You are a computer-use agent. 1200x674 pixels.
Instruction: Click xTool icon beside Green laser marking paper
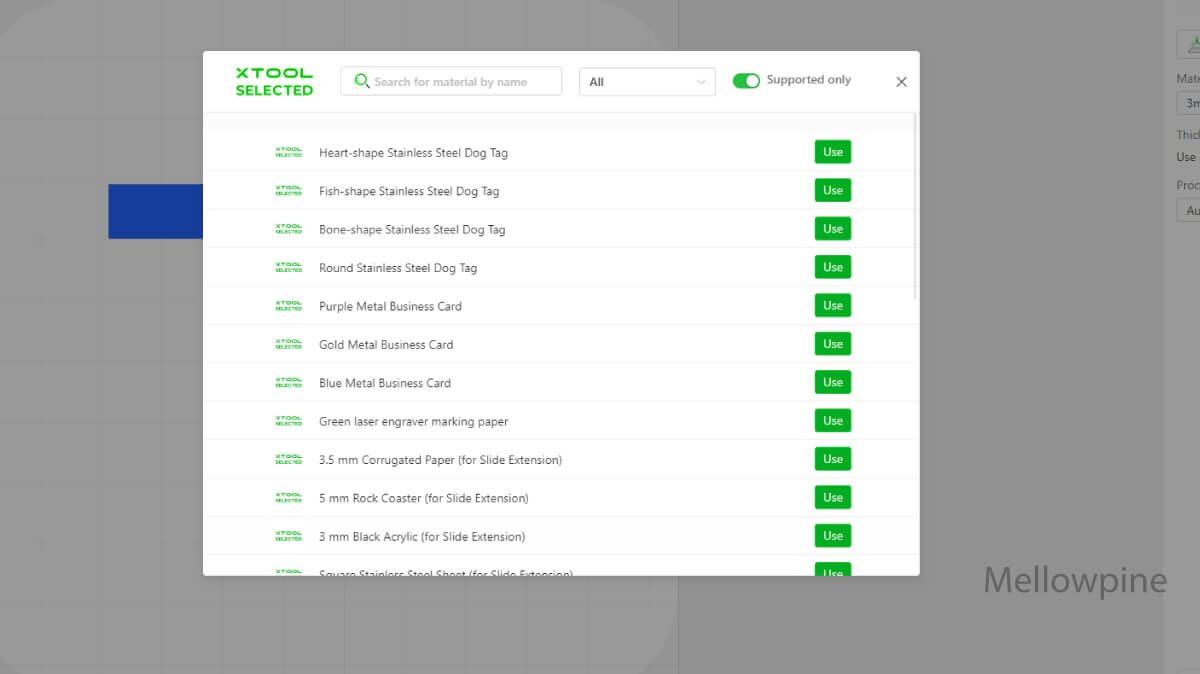pos(288,421)
